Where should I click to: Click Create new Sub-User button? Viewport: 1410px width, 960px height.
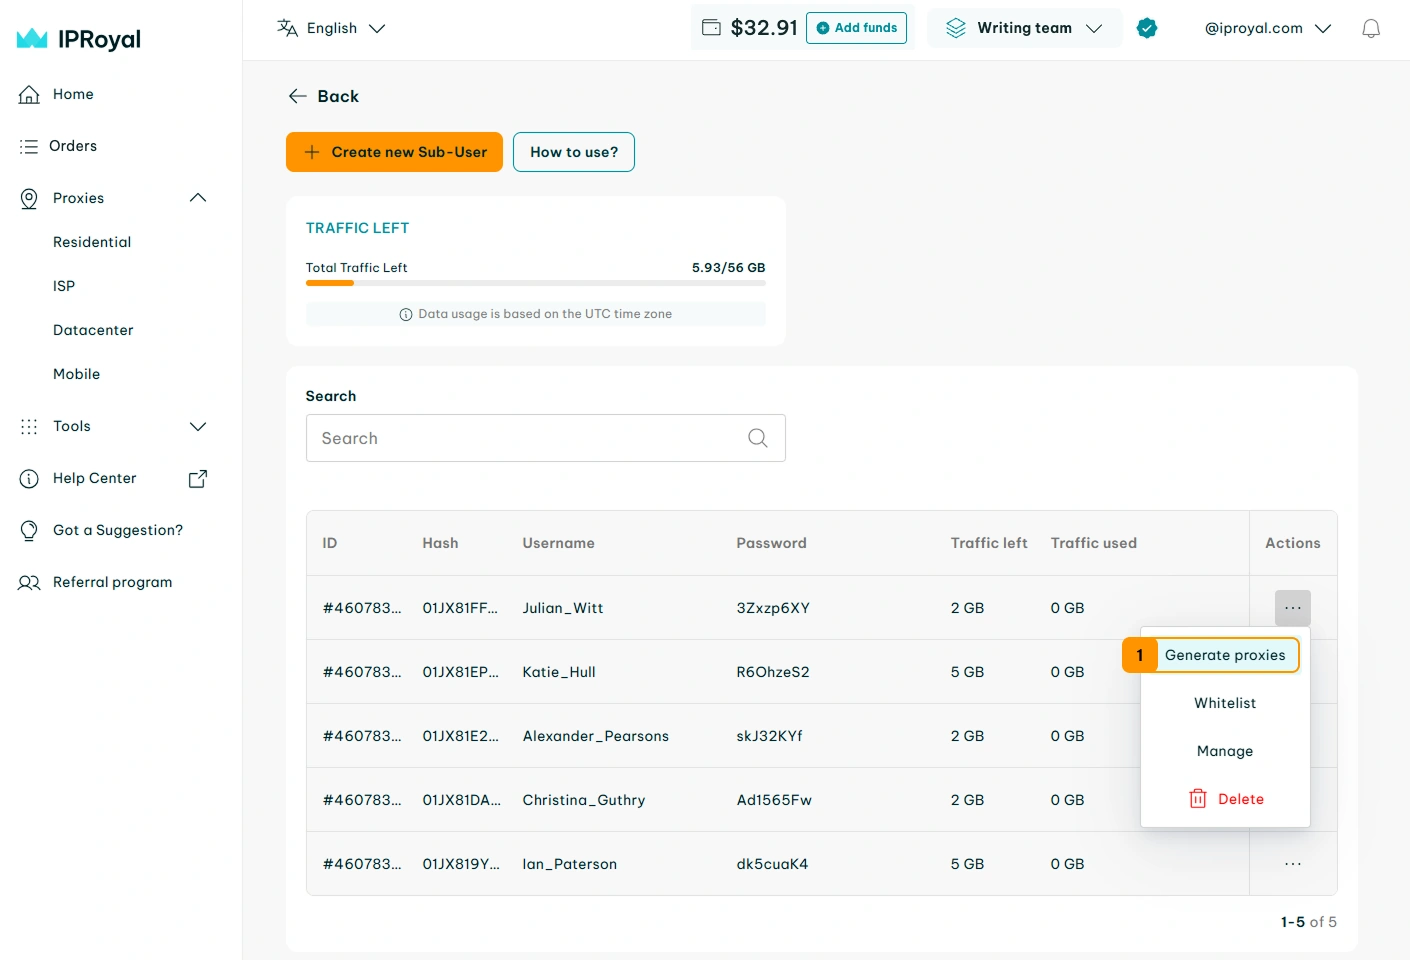[394, 152]
